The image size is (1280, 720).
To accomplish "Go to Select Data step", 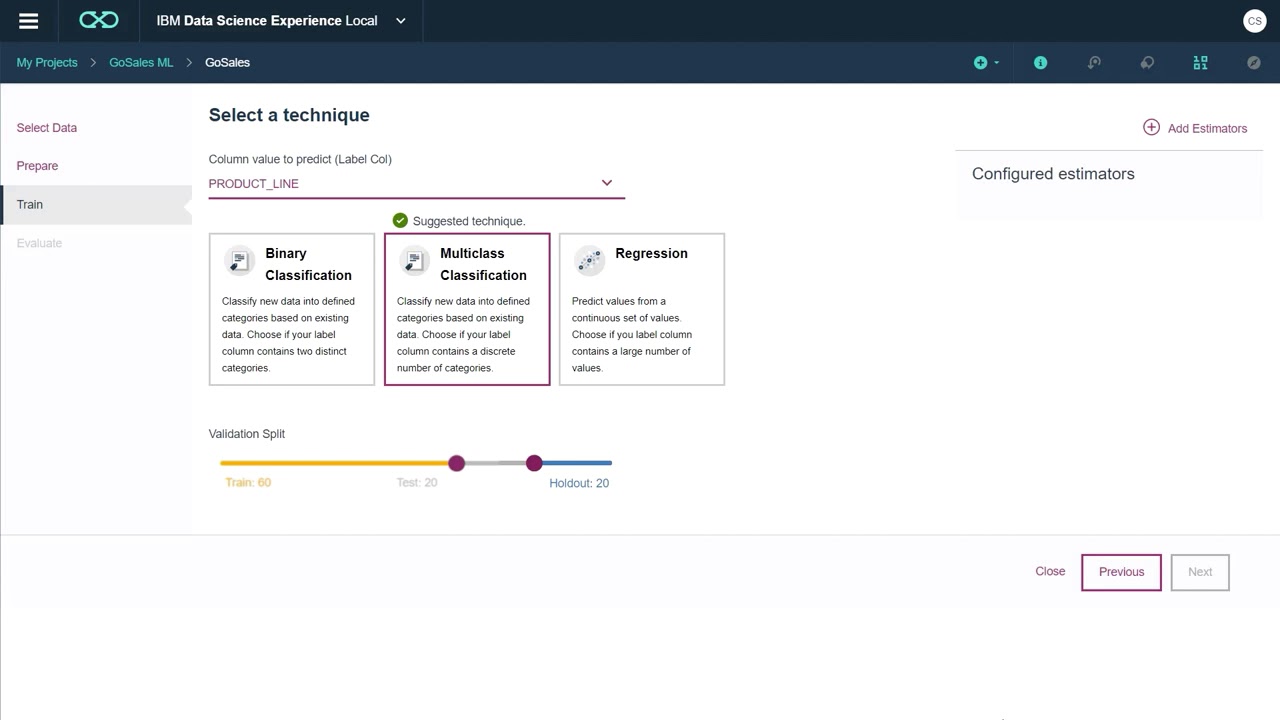I will 47,128.
